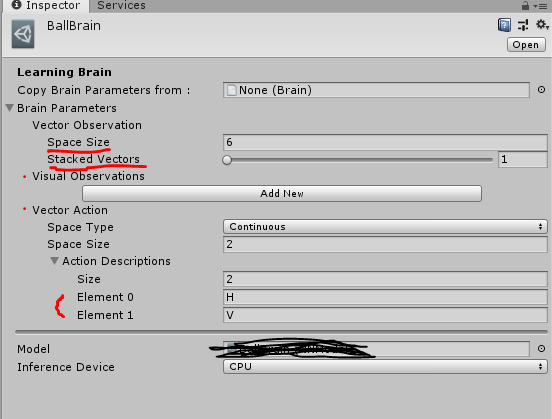Open the Inspector panel options menu

(541, 6)
